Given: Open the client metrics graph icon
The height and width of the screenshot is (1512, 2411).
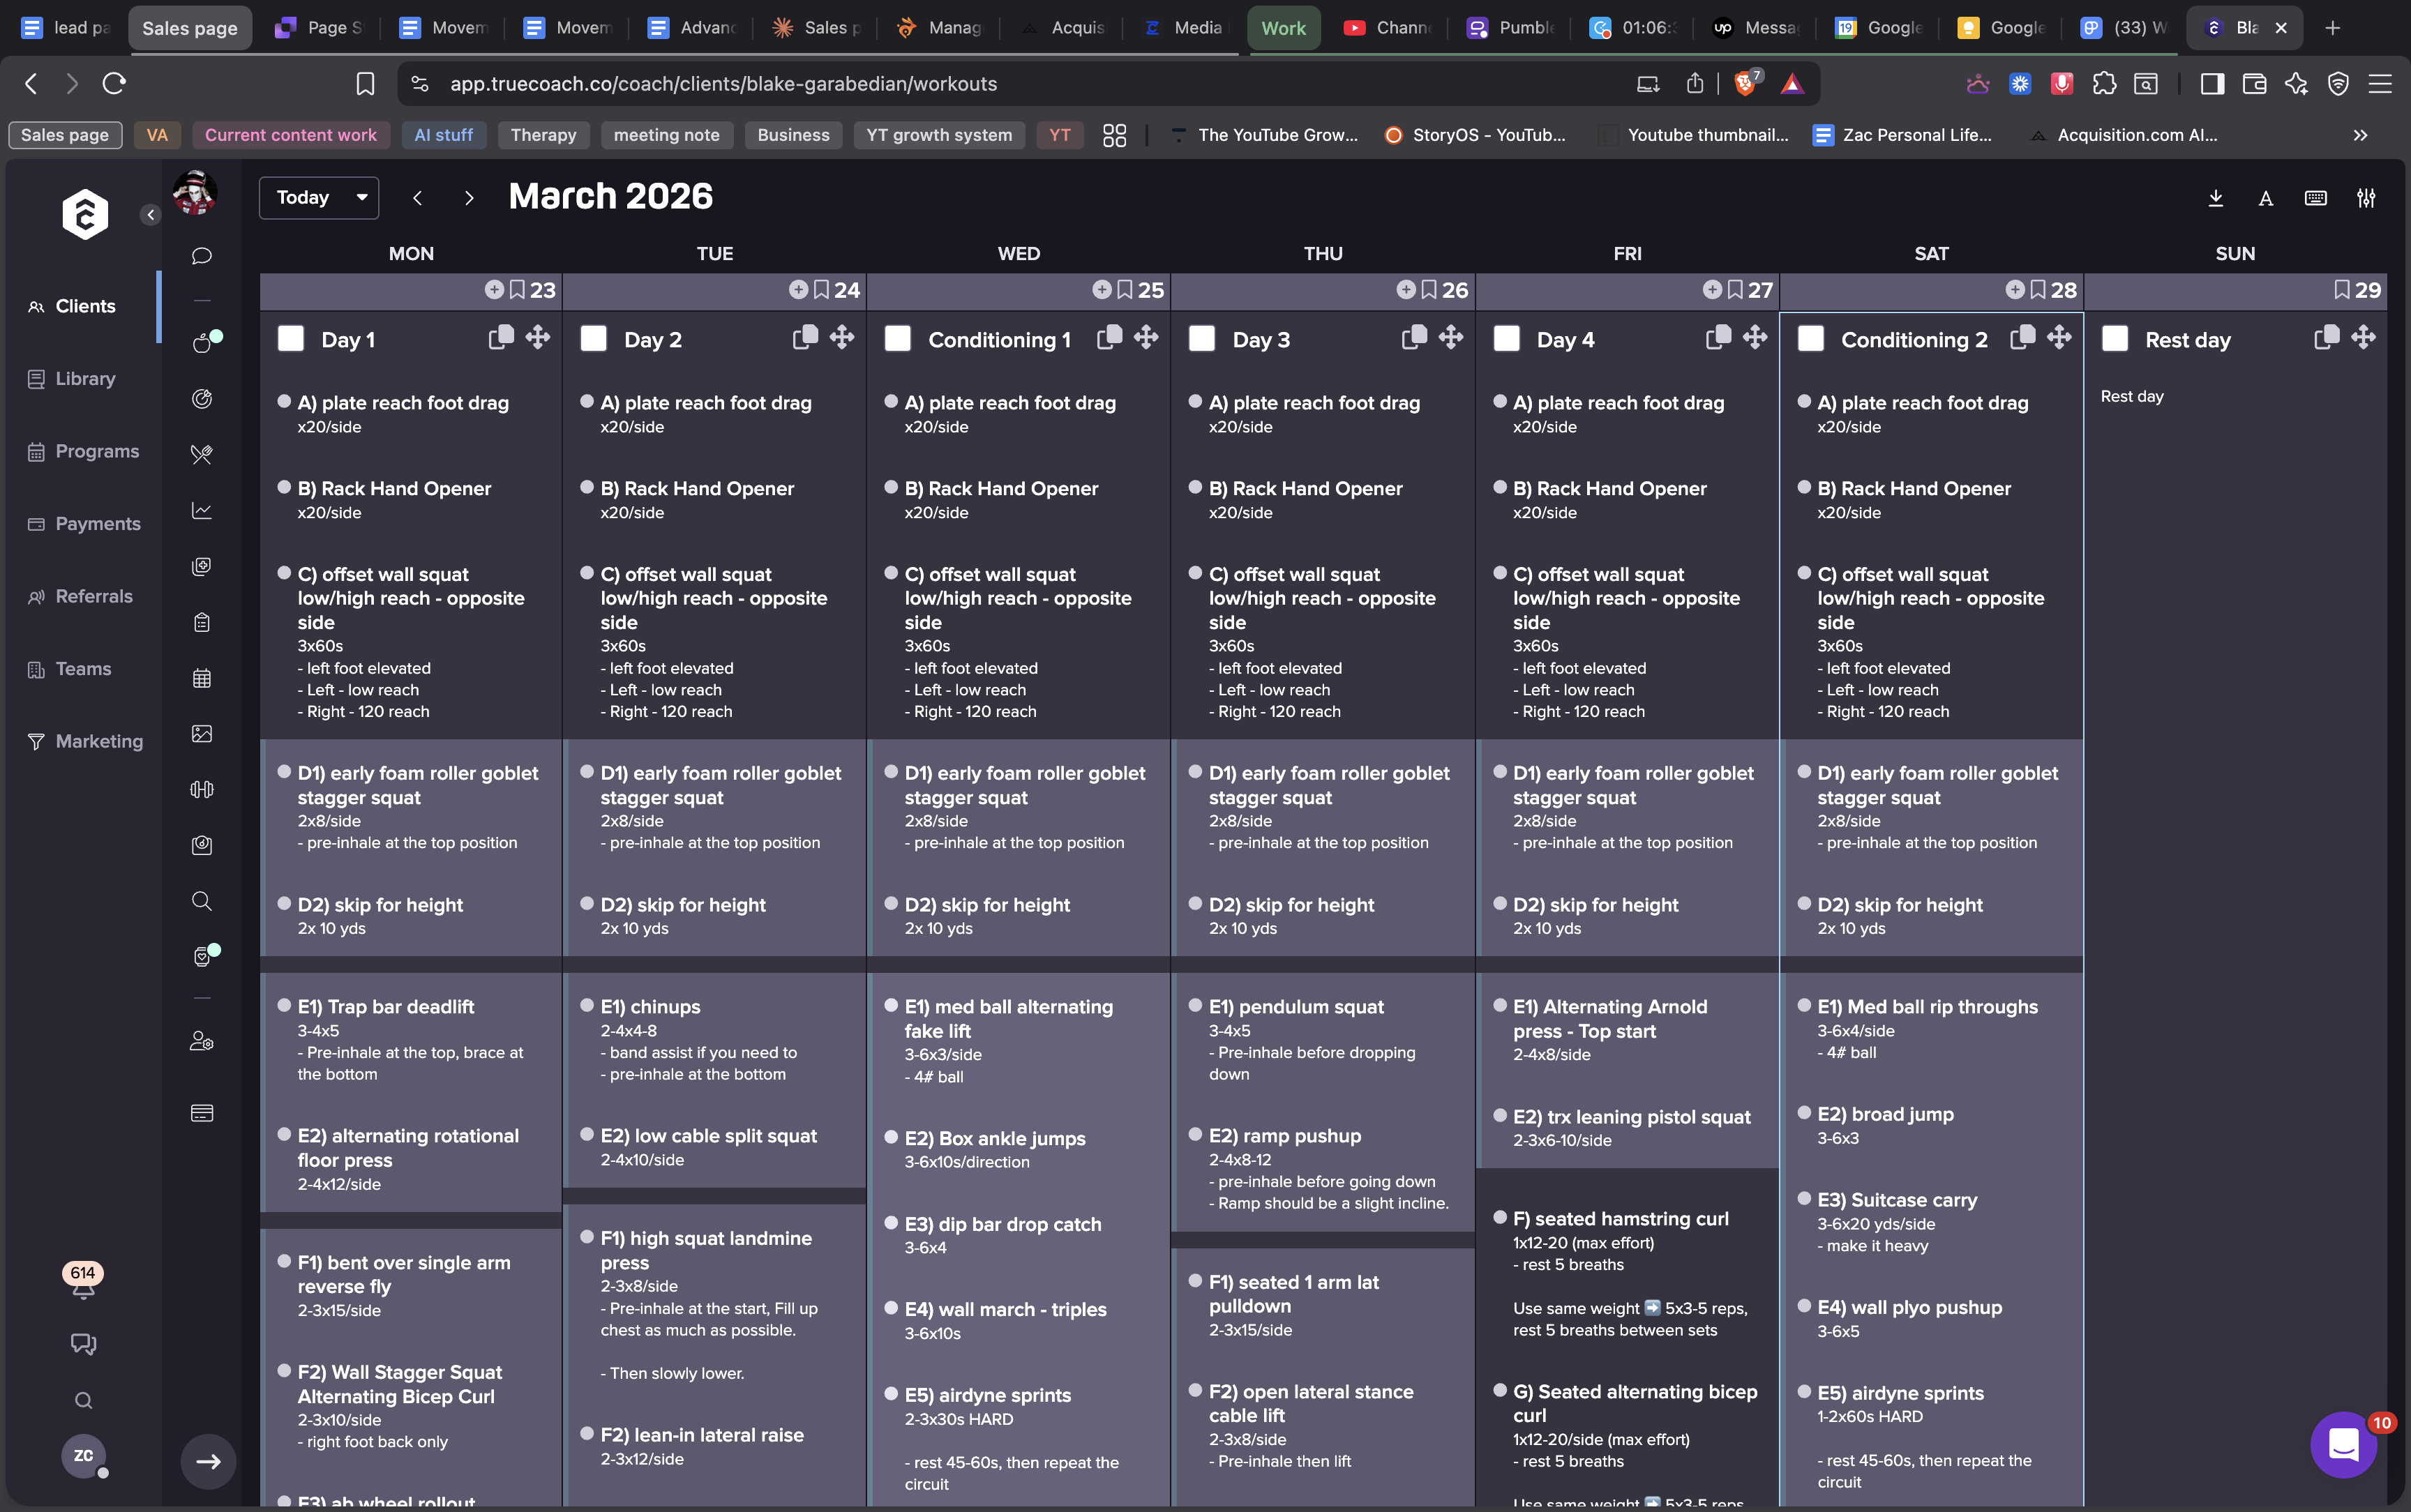Looking at the screenshot, I should pyautogui.click(x=202, y=511).
